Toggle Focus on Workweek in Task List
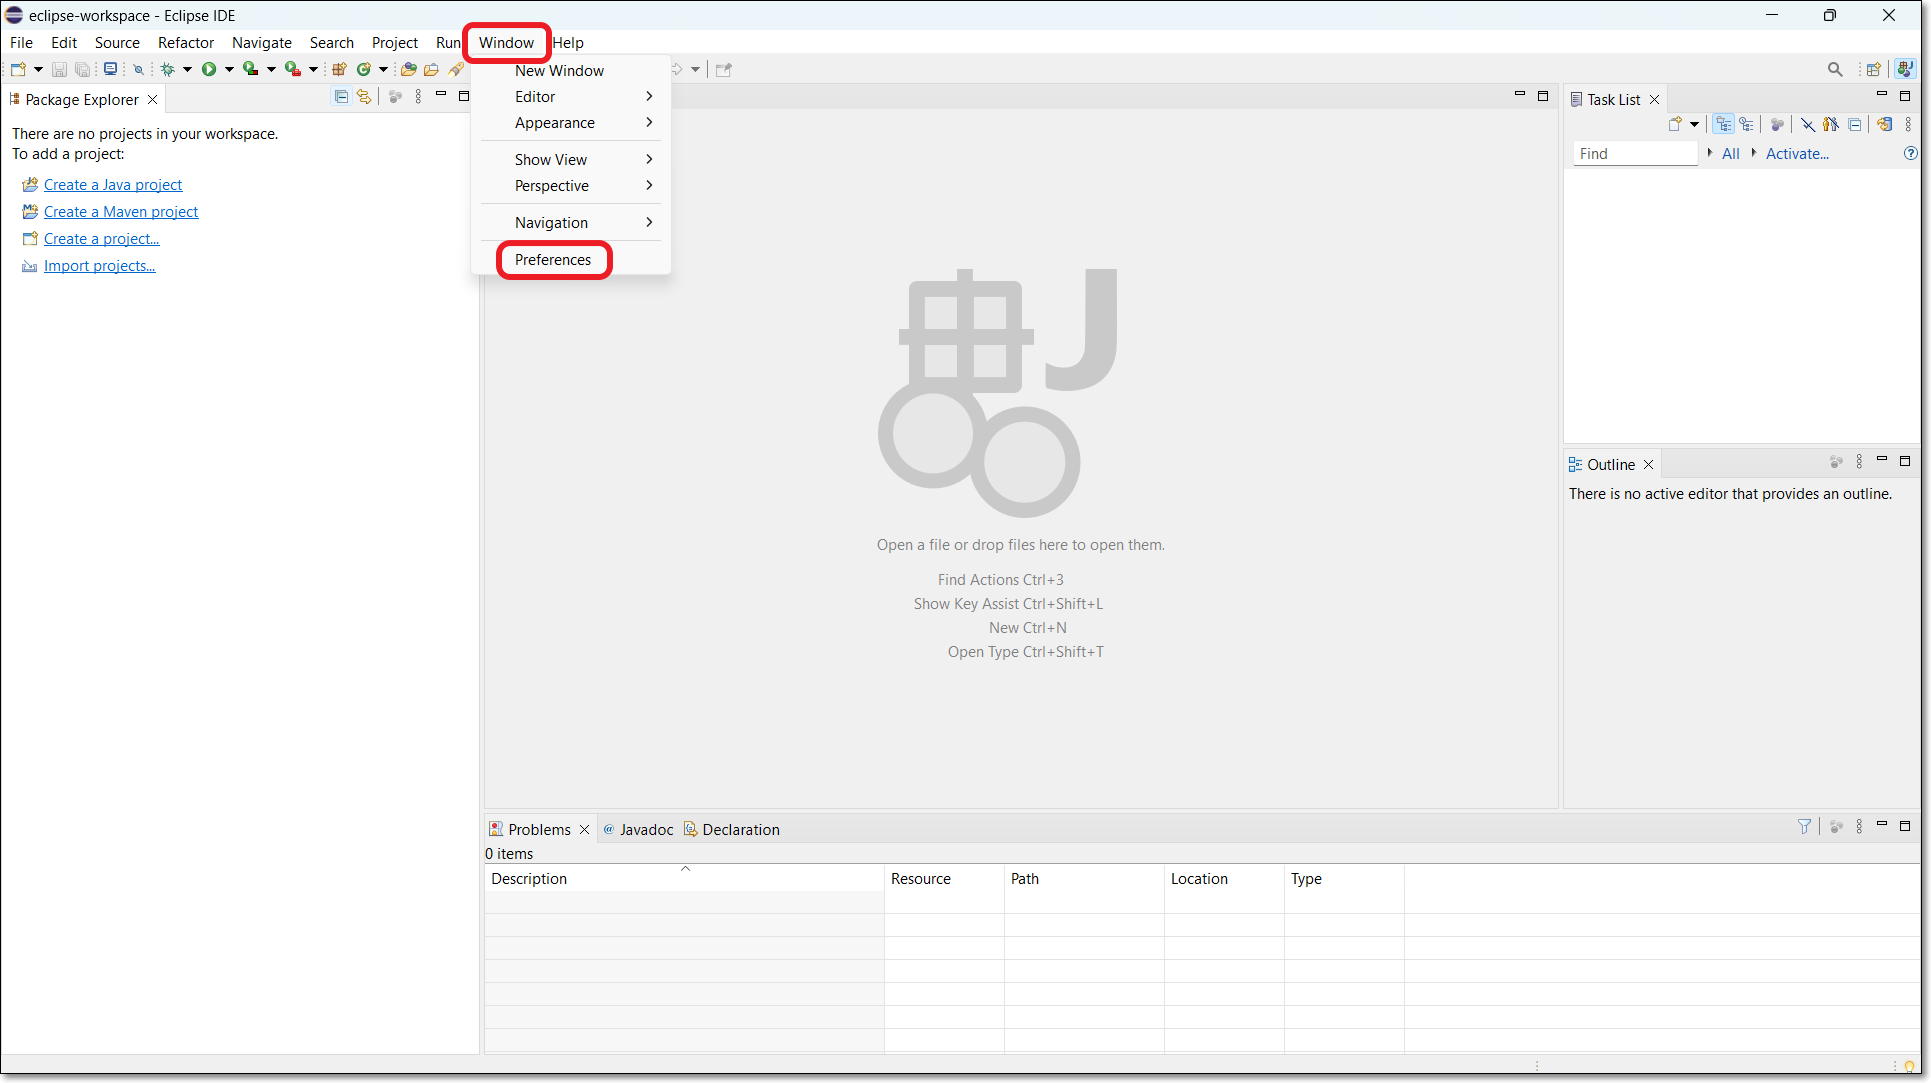 tap(1777, 124)
